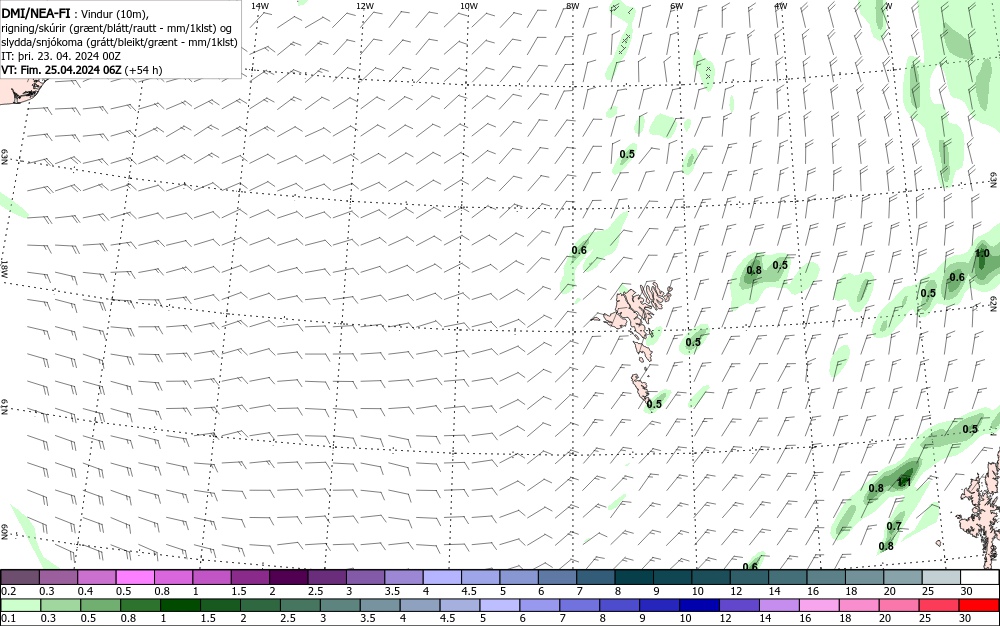The width and height of the screenshot is (1000, 626).
Task: Click the '6W' longitude label
Action: [x=677, y=6]
